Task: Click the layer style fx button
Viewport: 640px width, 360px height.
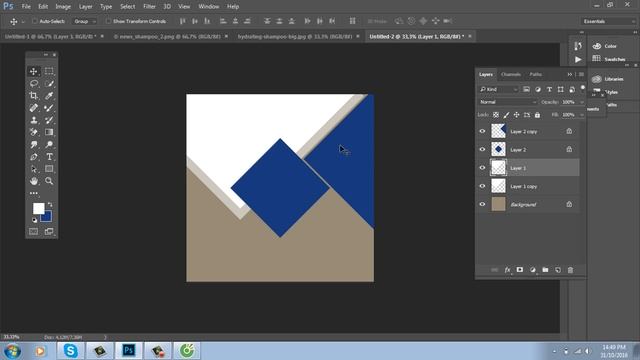Action: click(x=507, y=270)
